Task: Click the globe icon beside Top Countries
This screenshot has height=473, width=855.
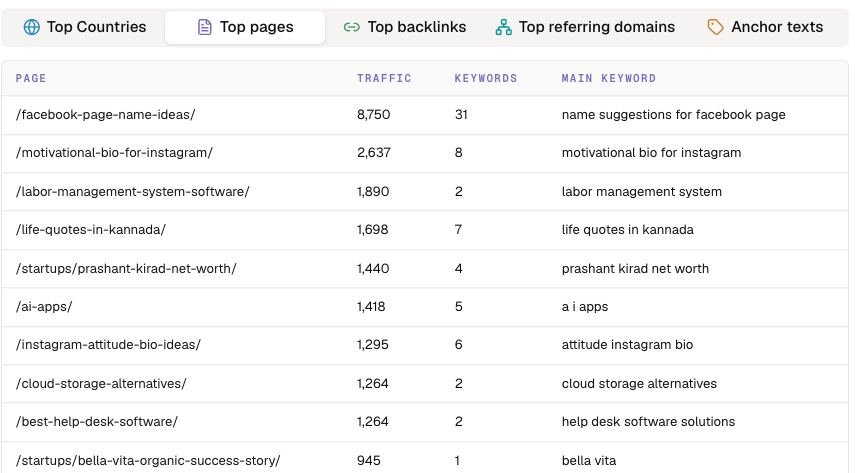Action: [x=32, y=27]
